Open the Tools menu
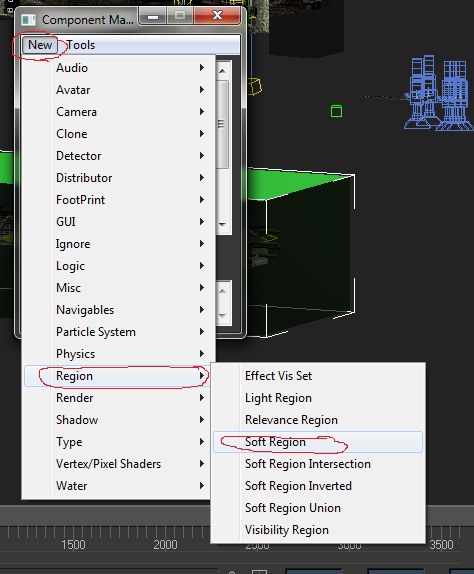This screenshot has width=474, height=574. pos(81,45)
